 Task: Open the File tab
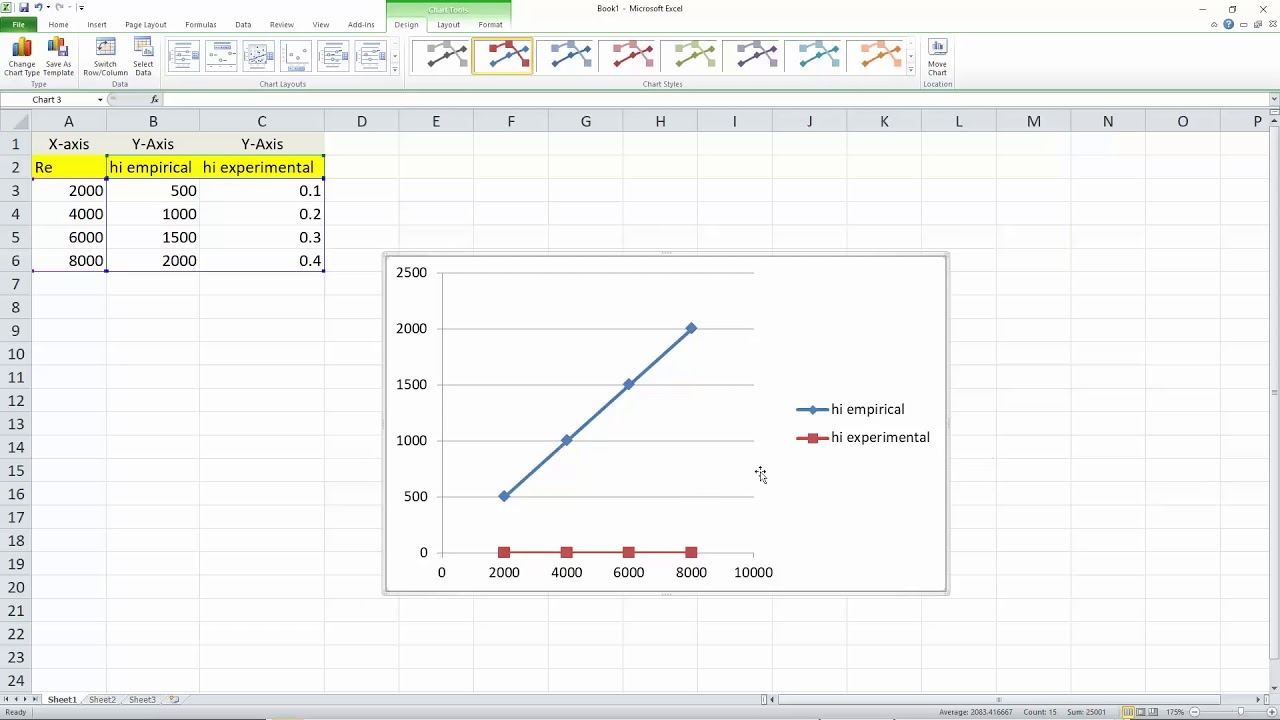coord(18,24)
